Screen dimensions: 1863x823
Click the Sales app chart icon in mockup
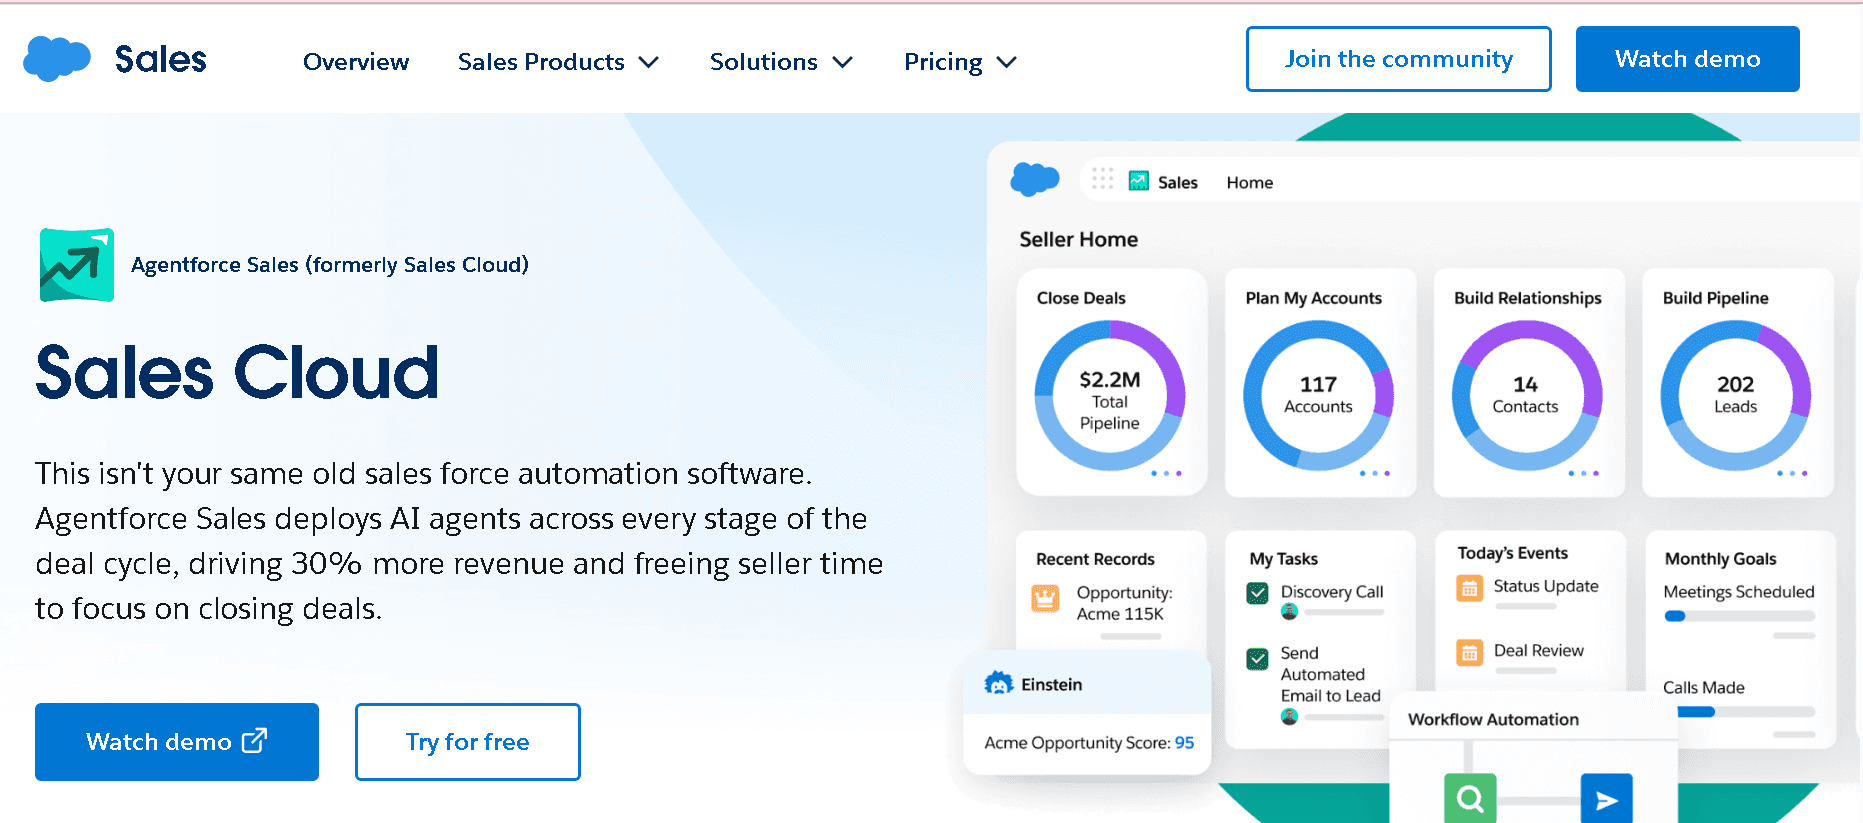click(1139, 181)
